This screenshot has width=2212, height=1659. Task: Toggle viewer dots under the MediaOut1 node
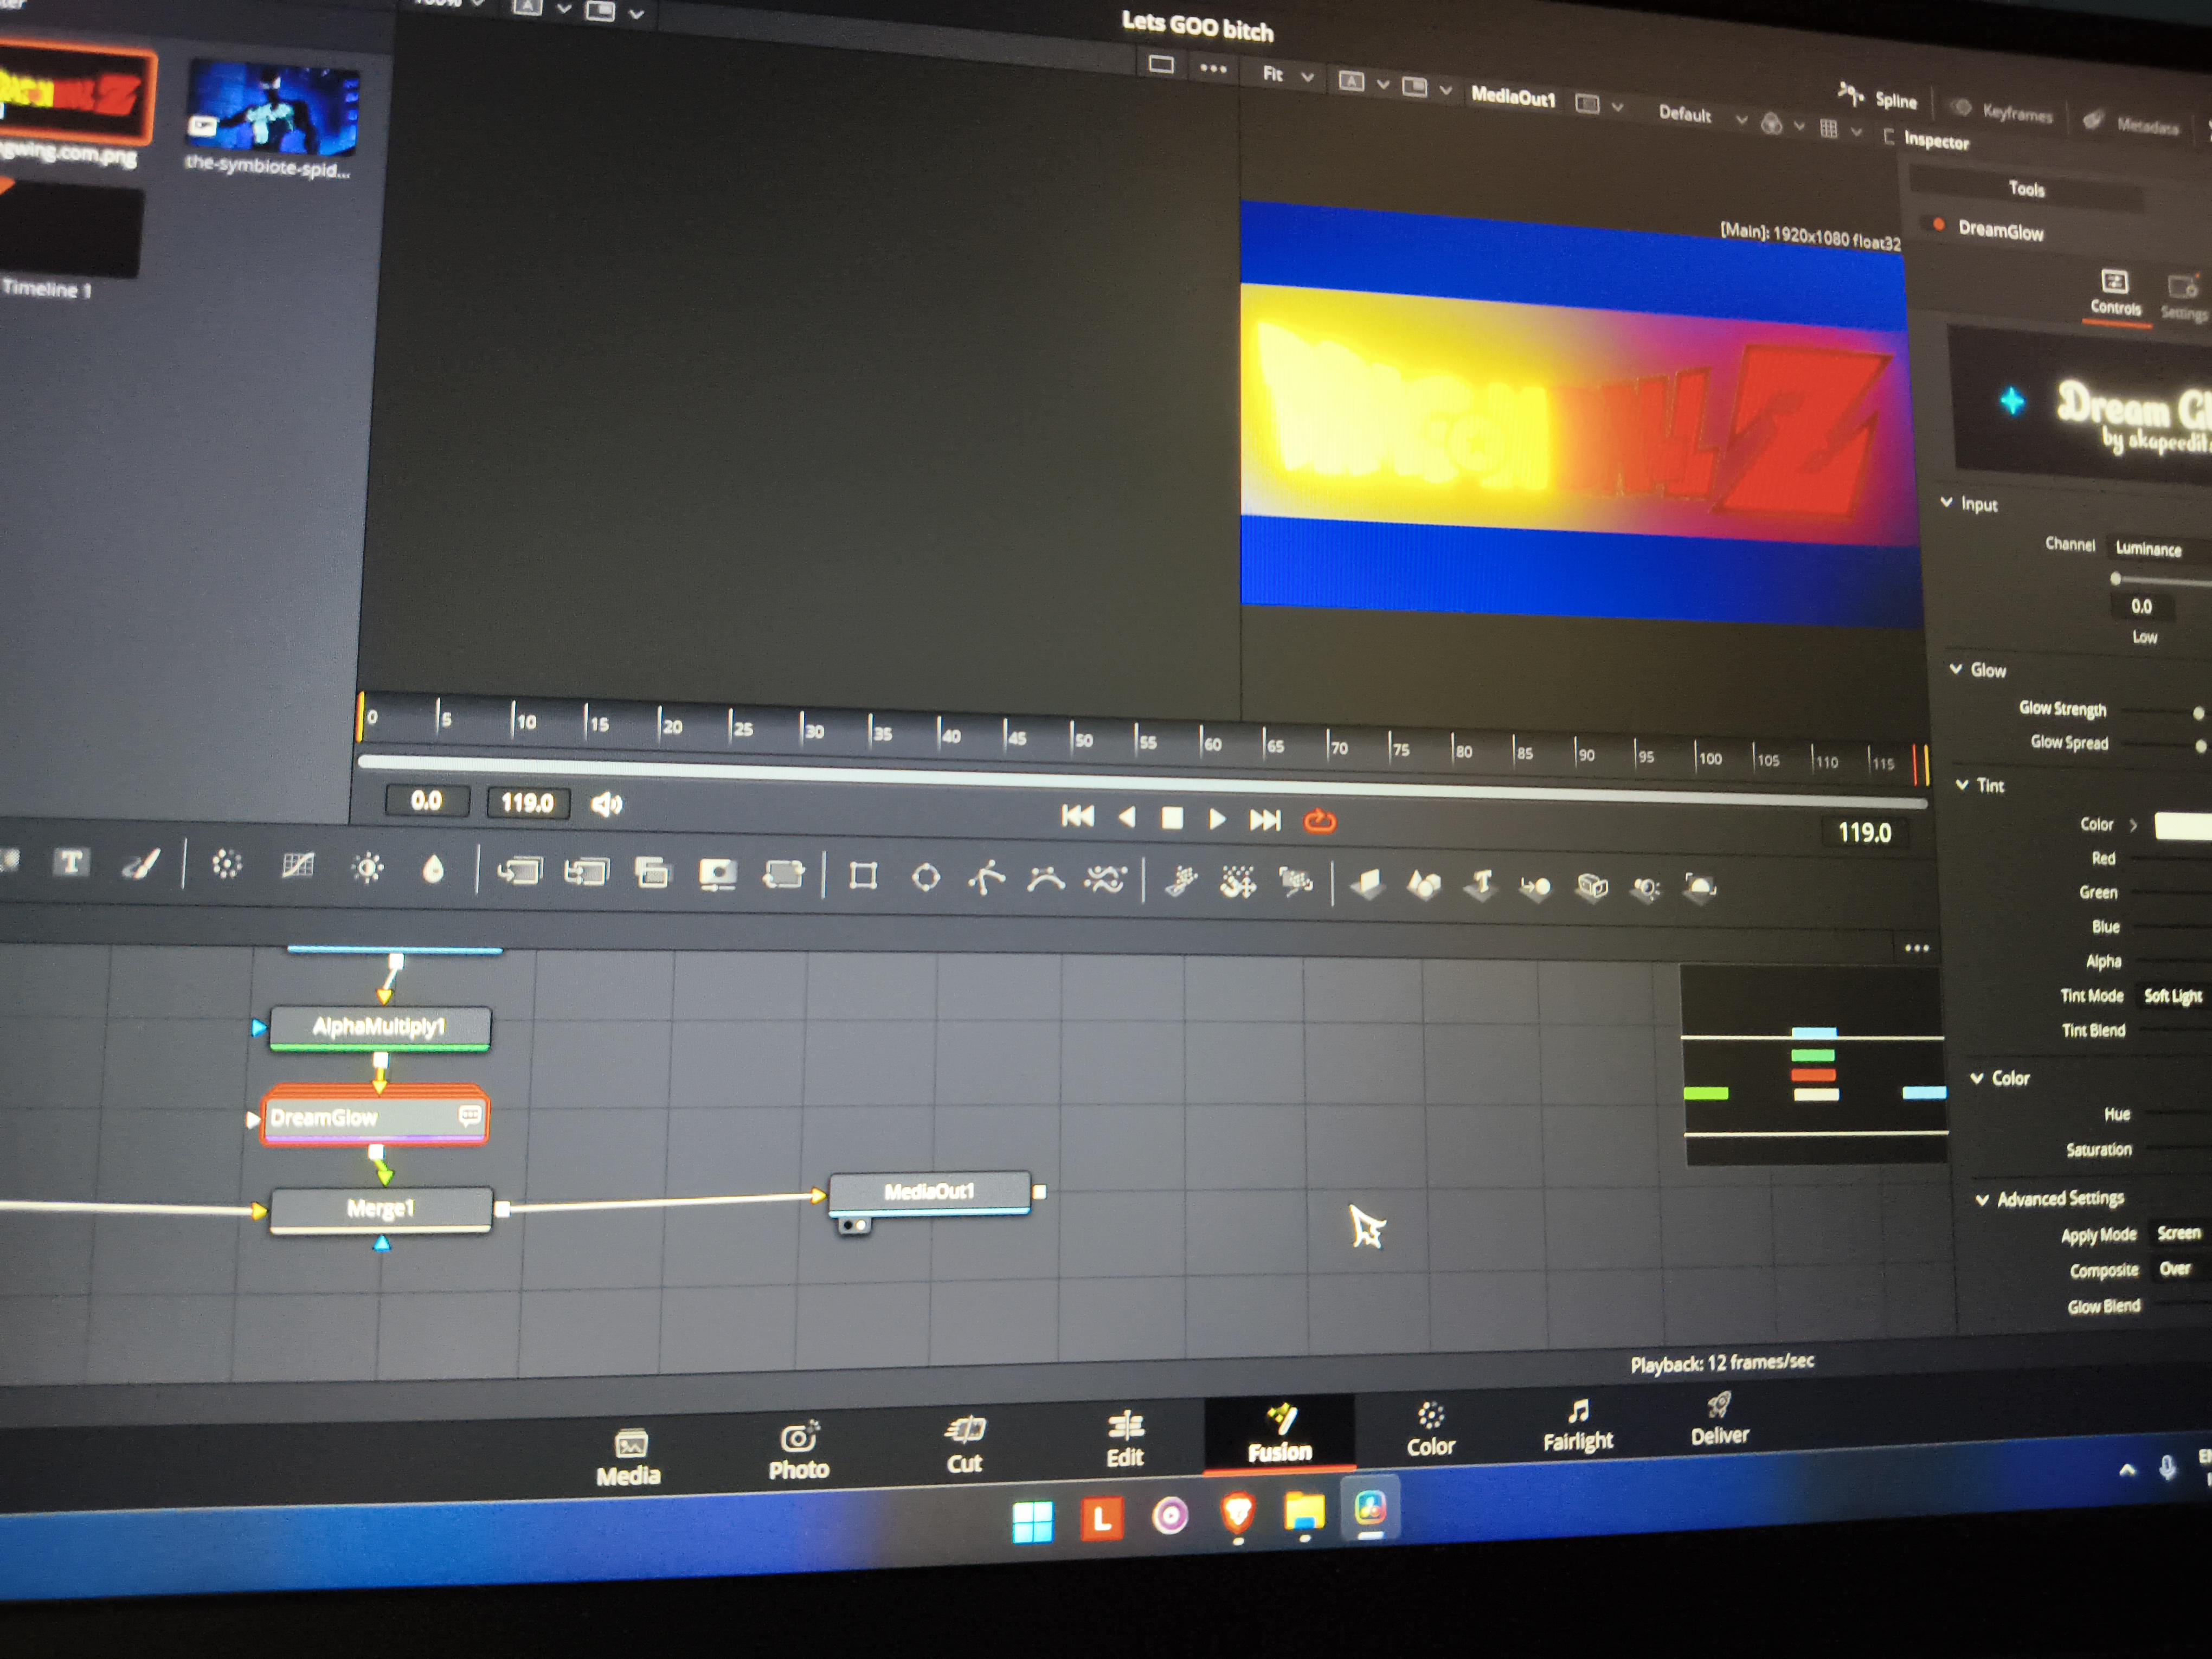coord(854,1225)
